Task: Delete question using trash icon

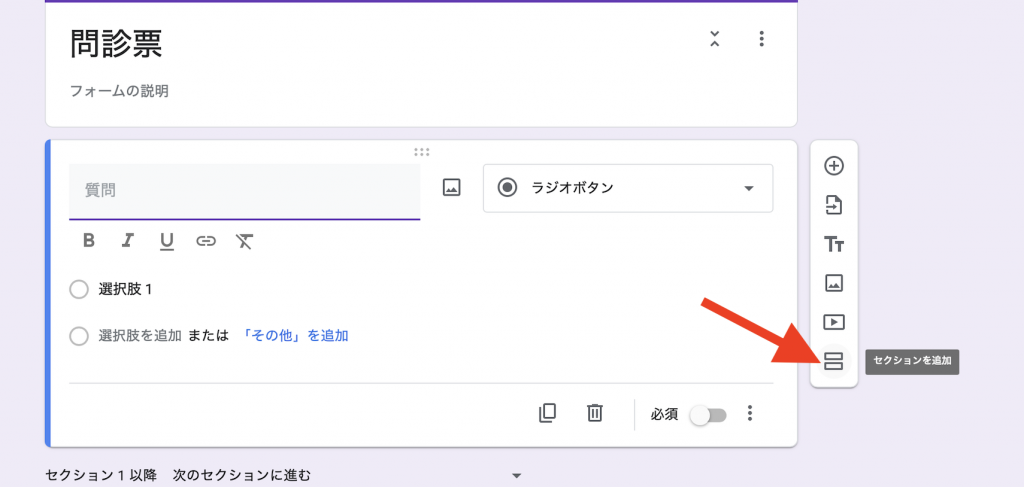Action: [595, 413]
